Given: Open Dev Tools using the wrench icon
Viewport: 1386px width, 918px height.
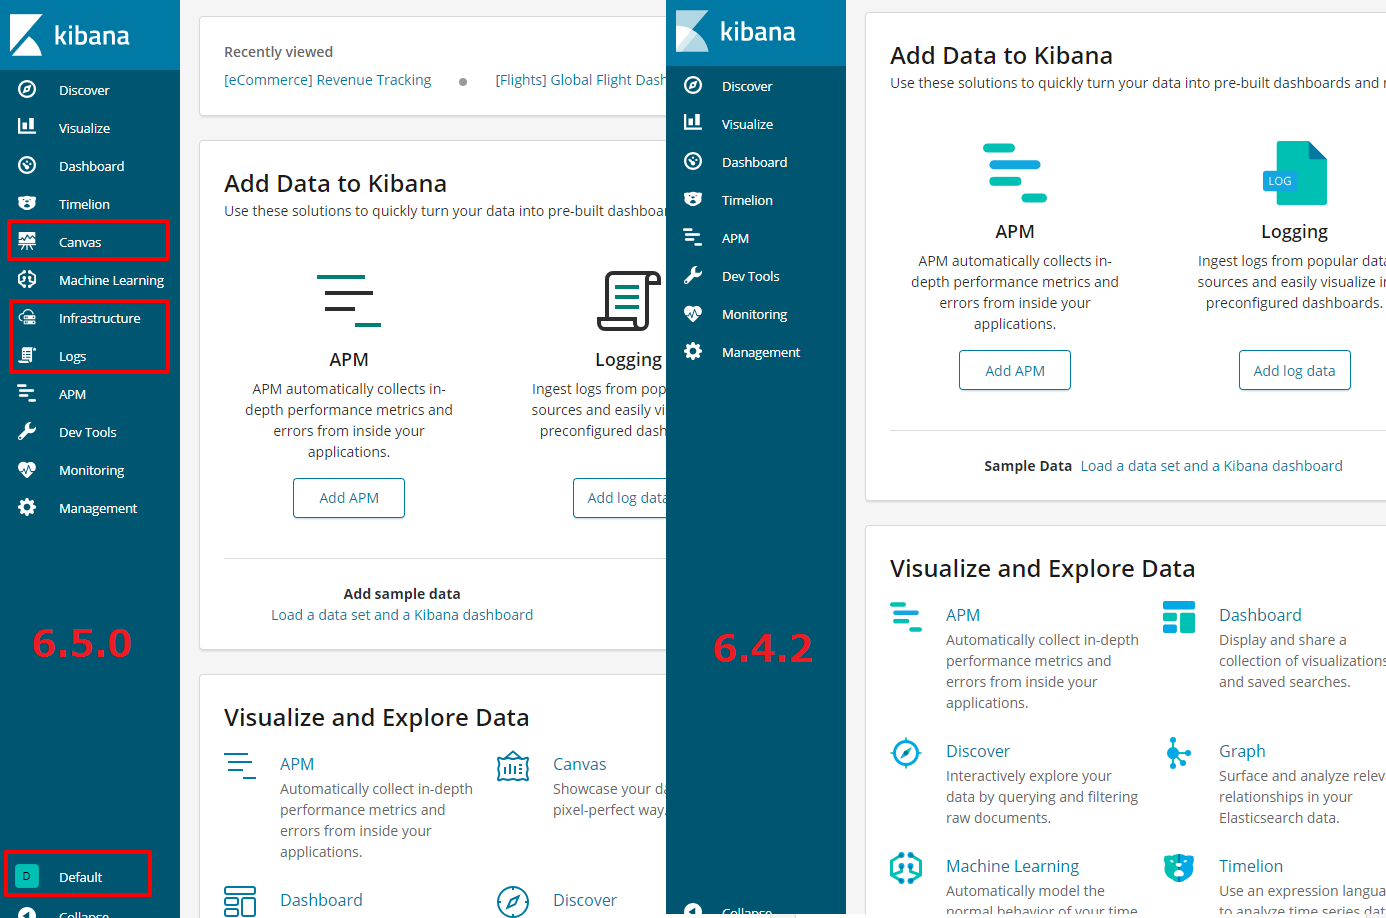Looking at the screenshot, I should click(693, 275).
